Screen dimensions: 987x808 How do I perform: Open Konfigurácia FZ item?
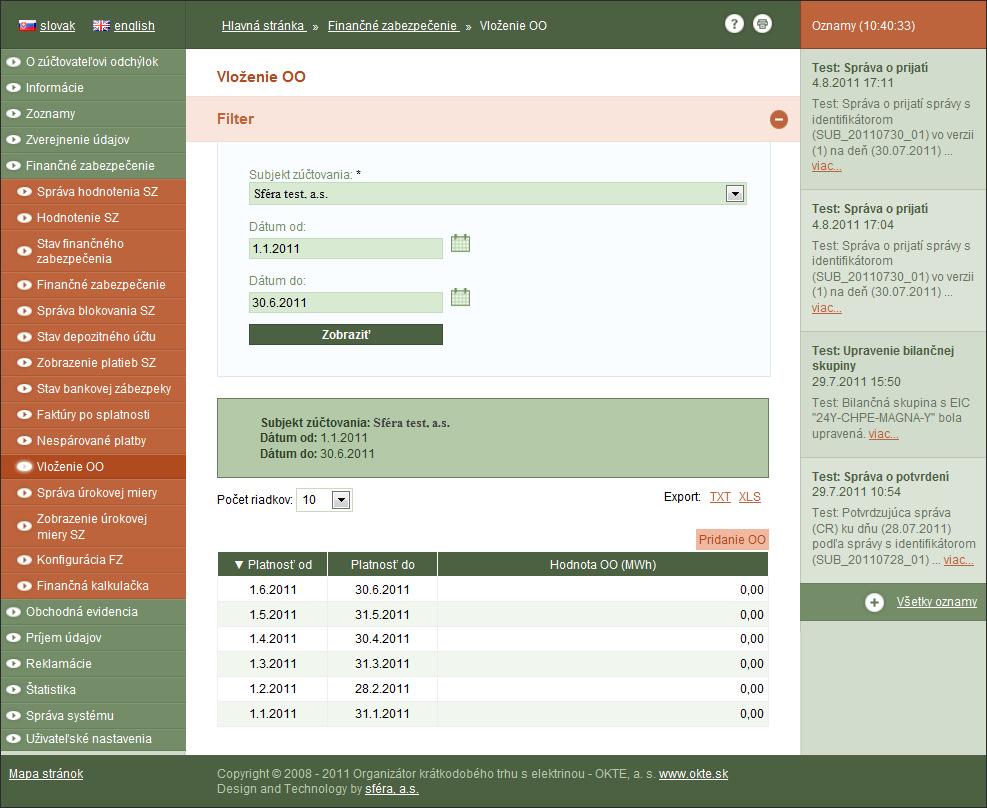pos(93,559)
